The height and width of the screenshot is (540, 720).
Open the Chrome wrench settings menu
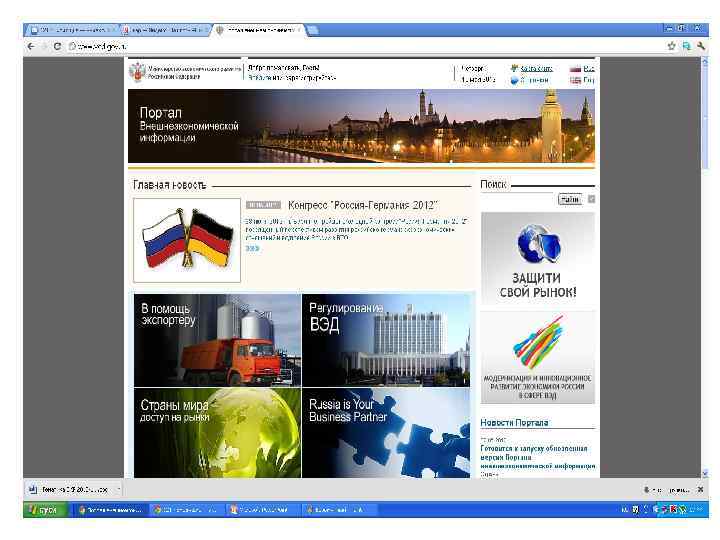coord(701,46)
